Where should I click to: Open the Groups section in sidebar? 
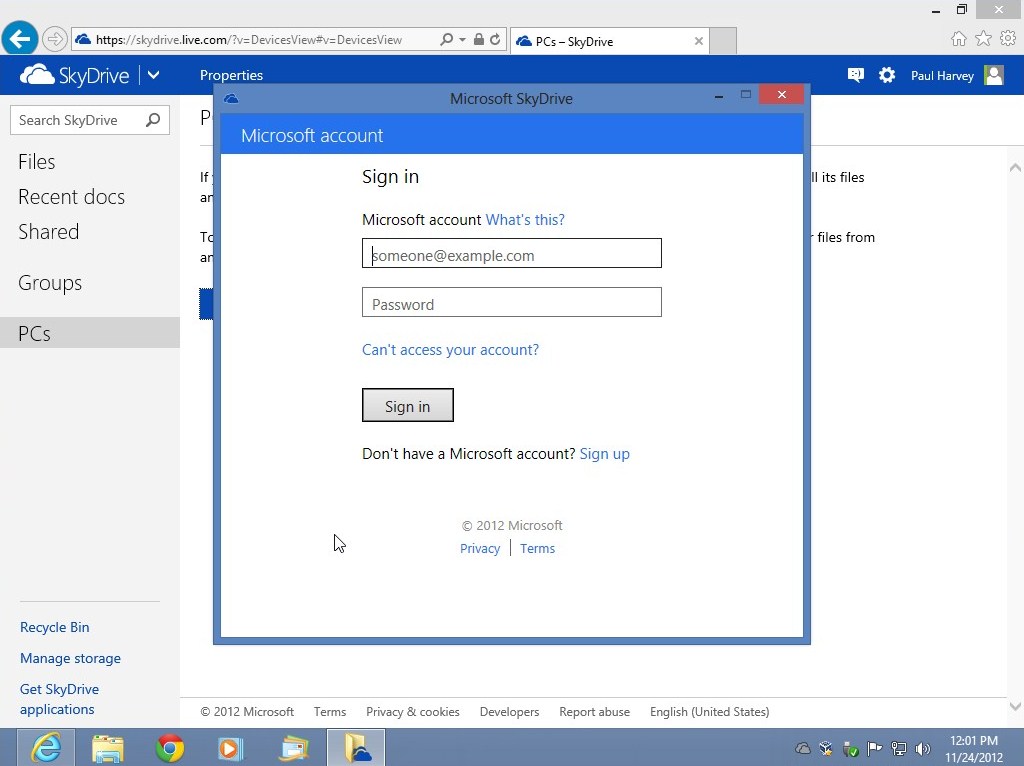[x=50, y=283]
